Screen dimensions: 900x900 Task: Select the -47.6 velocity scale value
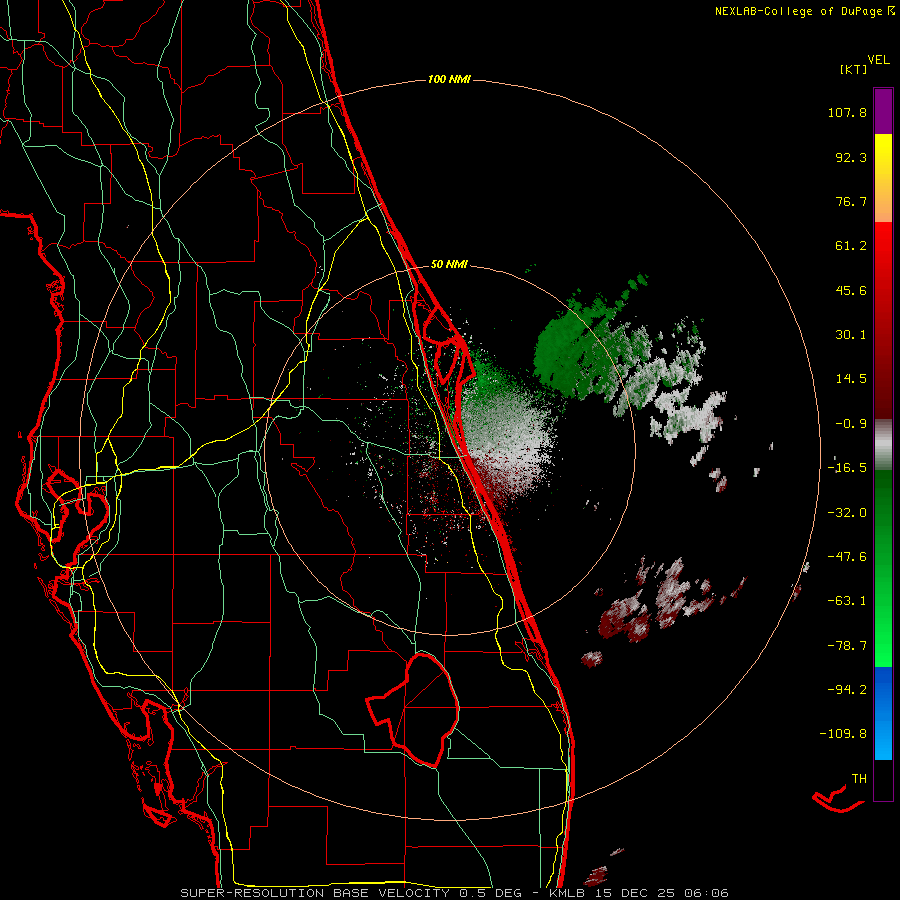pyautogui.click(x=847, y=557)
